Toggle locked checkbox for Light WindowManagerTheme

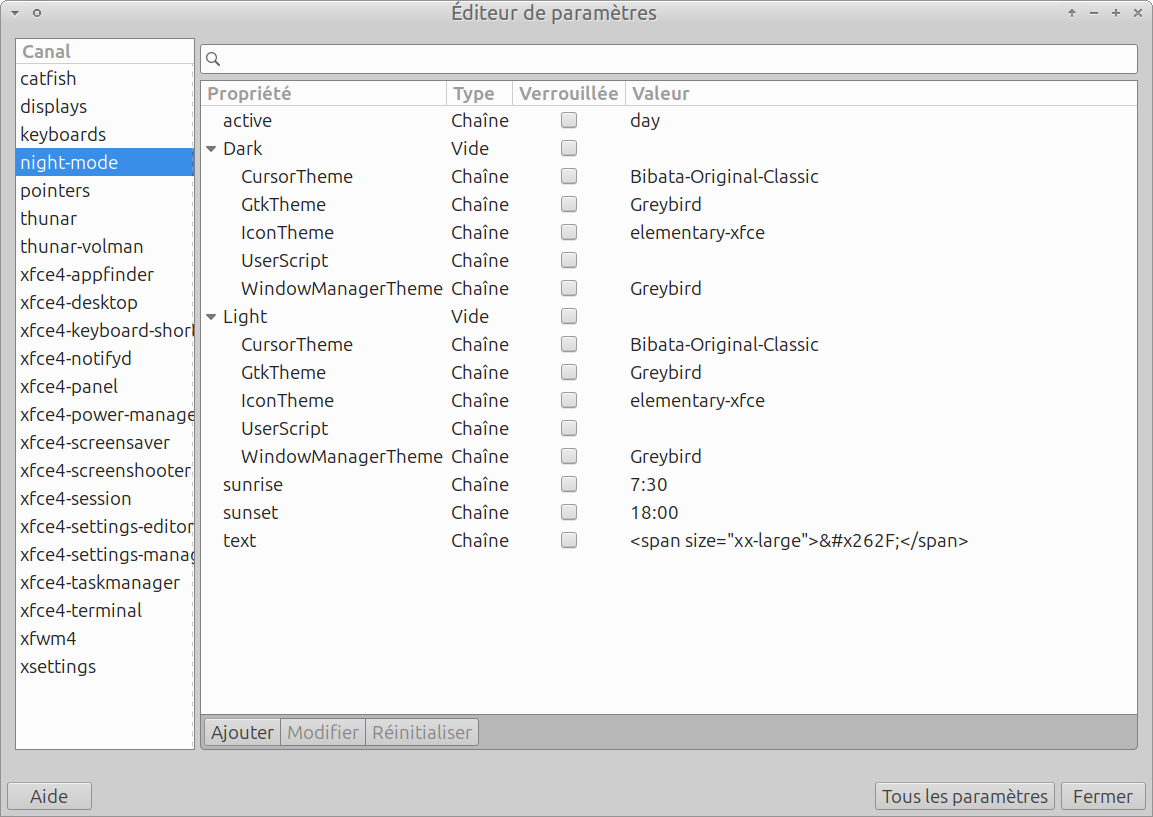coord(568,456)
